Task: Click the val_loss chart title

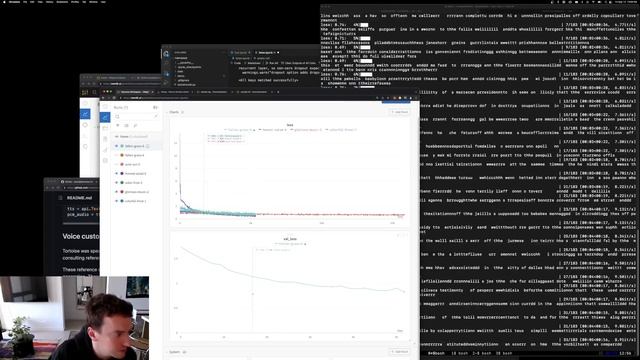Action: [290, 239]
